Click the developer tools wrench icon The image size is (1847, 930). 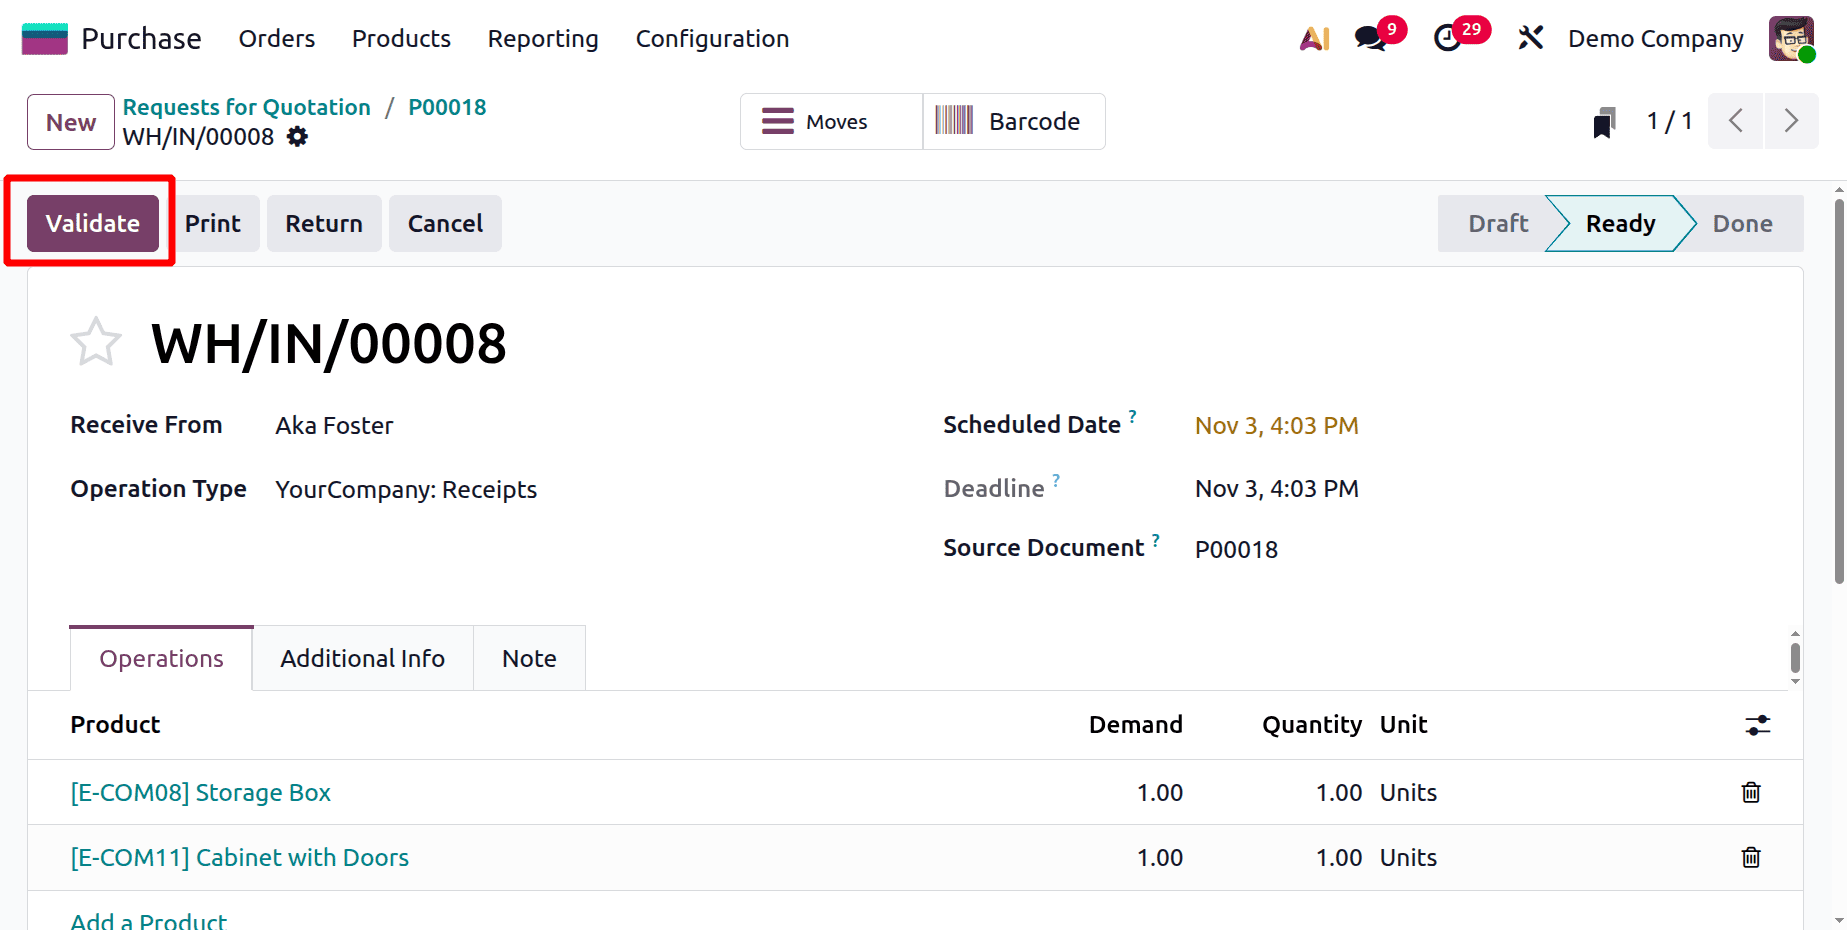click(x=1530, y=37)
